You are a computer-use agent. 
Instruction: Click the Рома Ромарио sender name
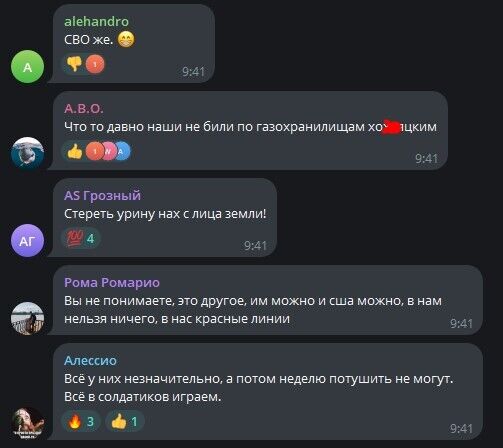point(112,283)
